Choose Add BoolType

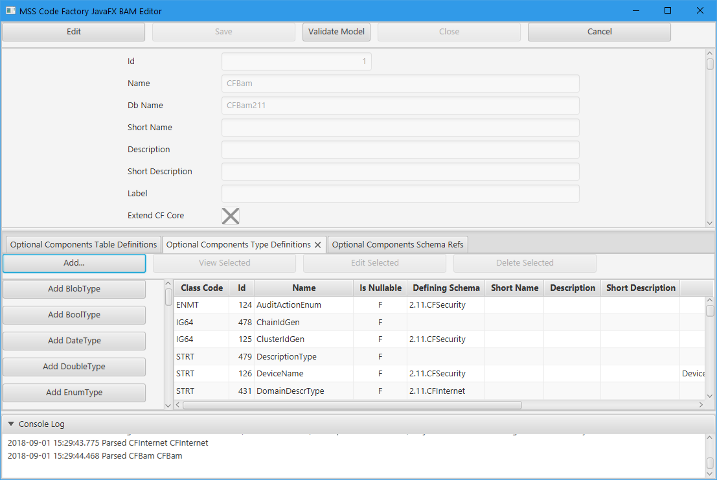coord(74,315)
